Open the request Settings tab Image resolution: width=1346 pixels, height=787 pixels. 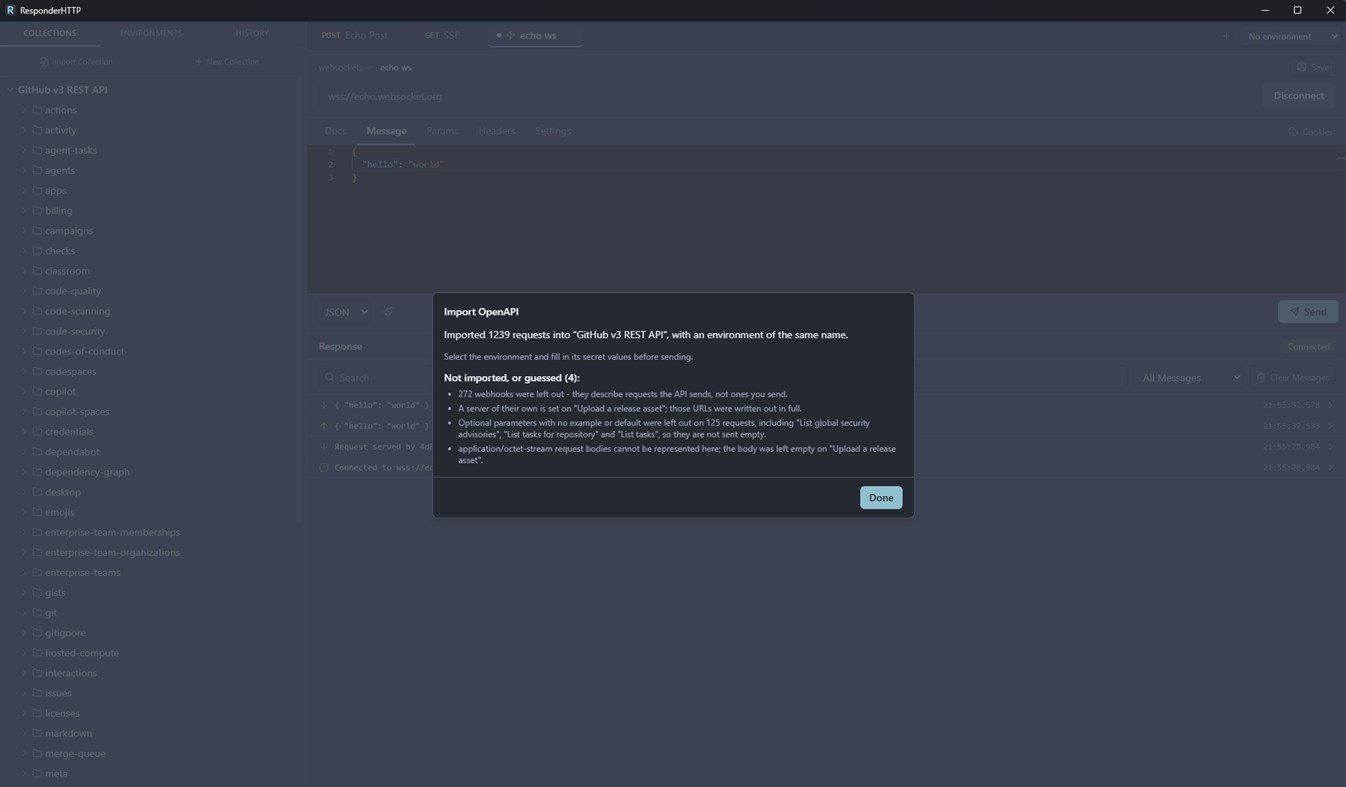(553, 131)
